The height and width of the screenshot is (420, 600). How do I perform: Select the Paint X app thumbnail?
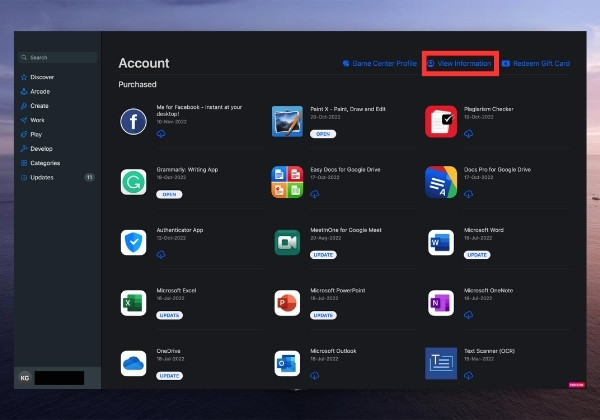(x=287, y=122)
